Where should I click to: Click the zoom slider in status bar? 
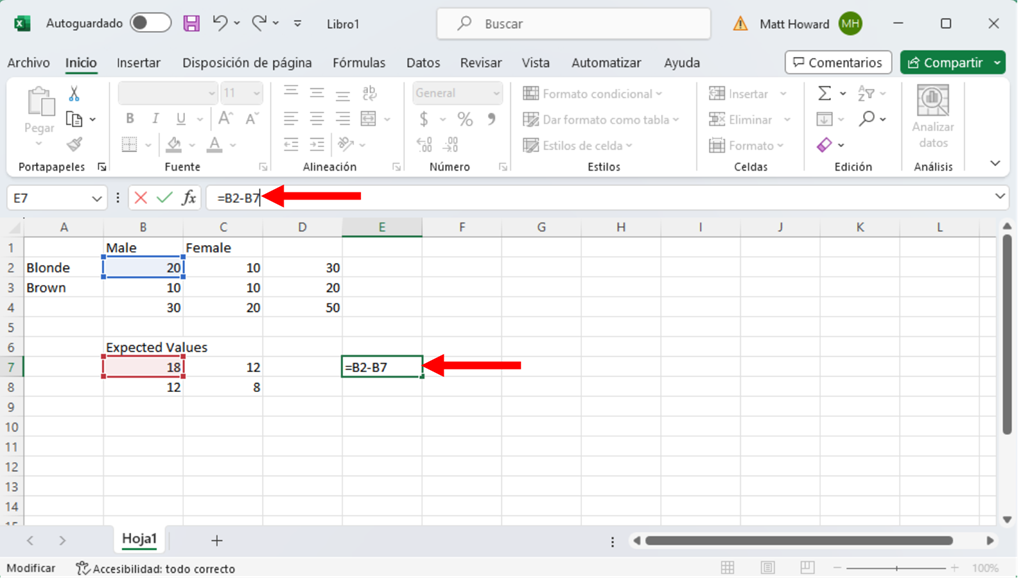tap(897, 568)
